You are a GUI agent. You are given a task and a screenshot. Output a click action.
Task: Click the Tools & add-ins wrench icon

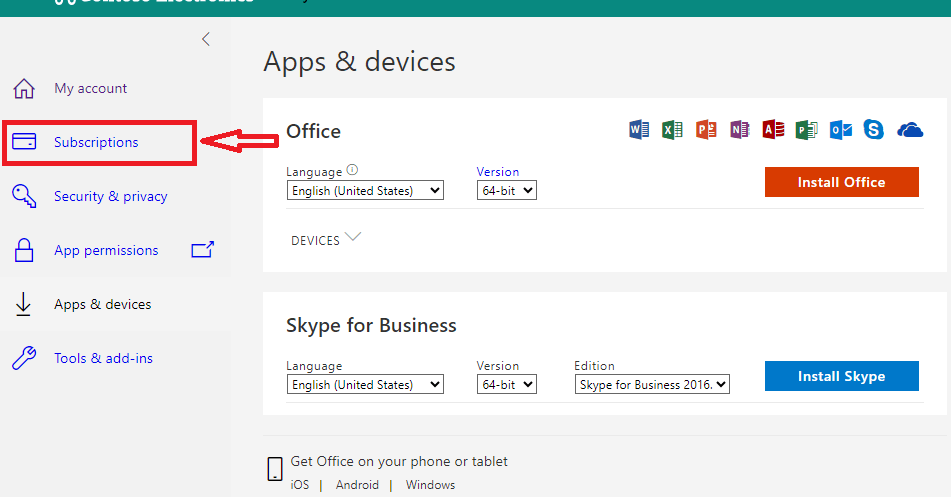coord(24,358)
